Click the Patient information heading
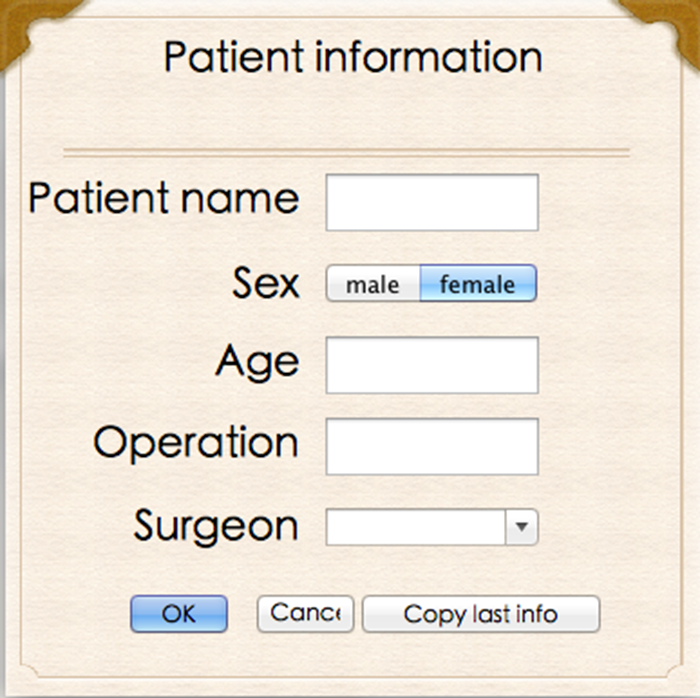Screen dimensions: 700x698 coord(353,57)
